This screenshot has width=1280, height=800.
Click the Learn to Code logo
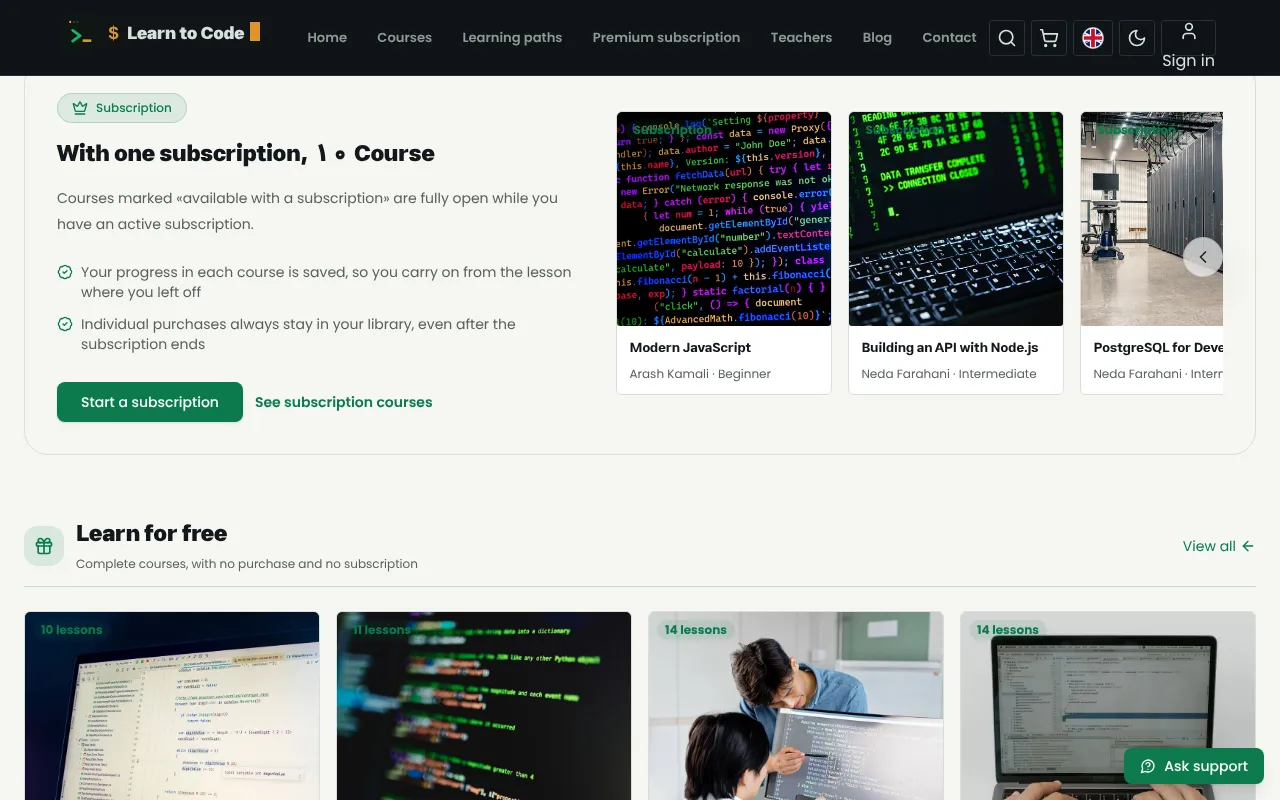[x=164, y=33]
